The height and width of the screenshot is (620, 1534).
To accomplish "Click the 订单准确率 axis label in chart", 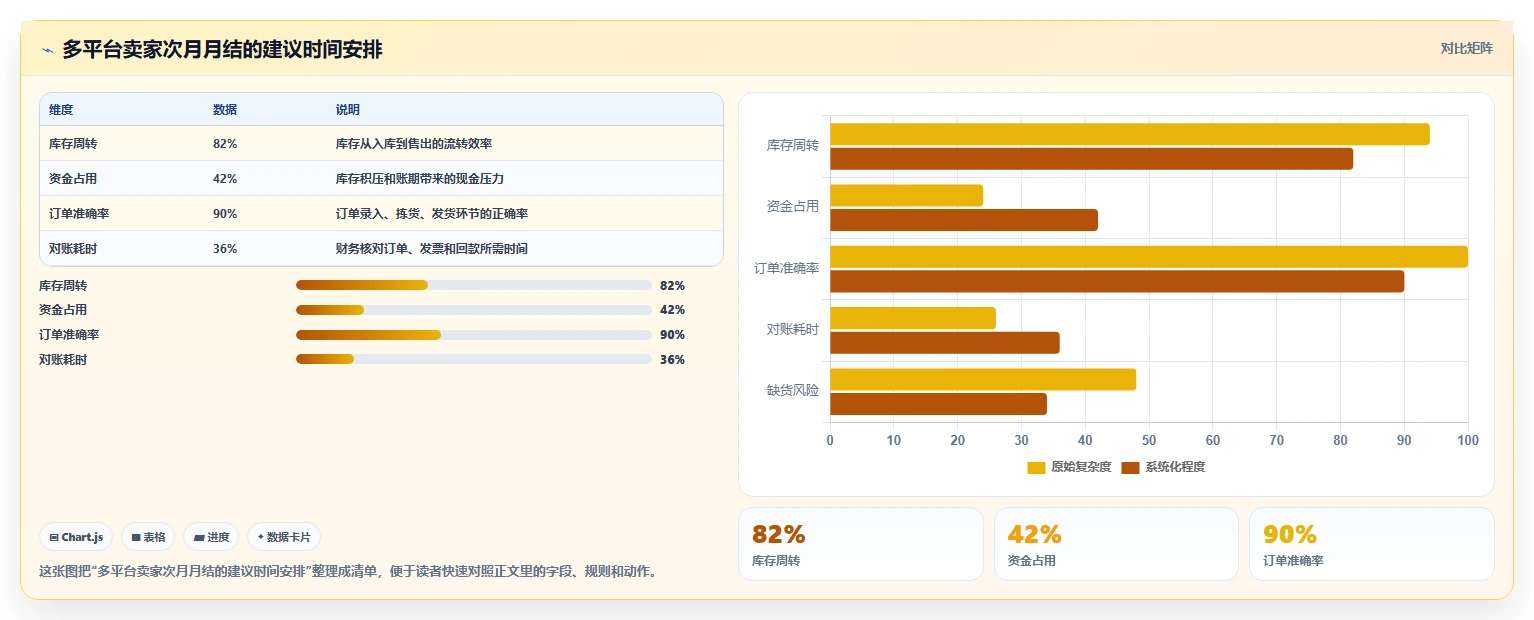I will (787, 268).
